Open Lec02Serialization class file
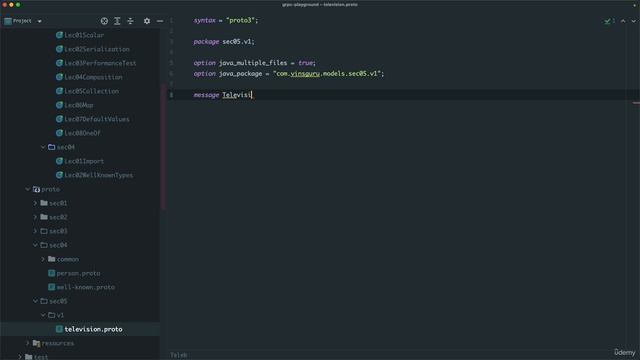The image size is (640, 360). (97, 49)
